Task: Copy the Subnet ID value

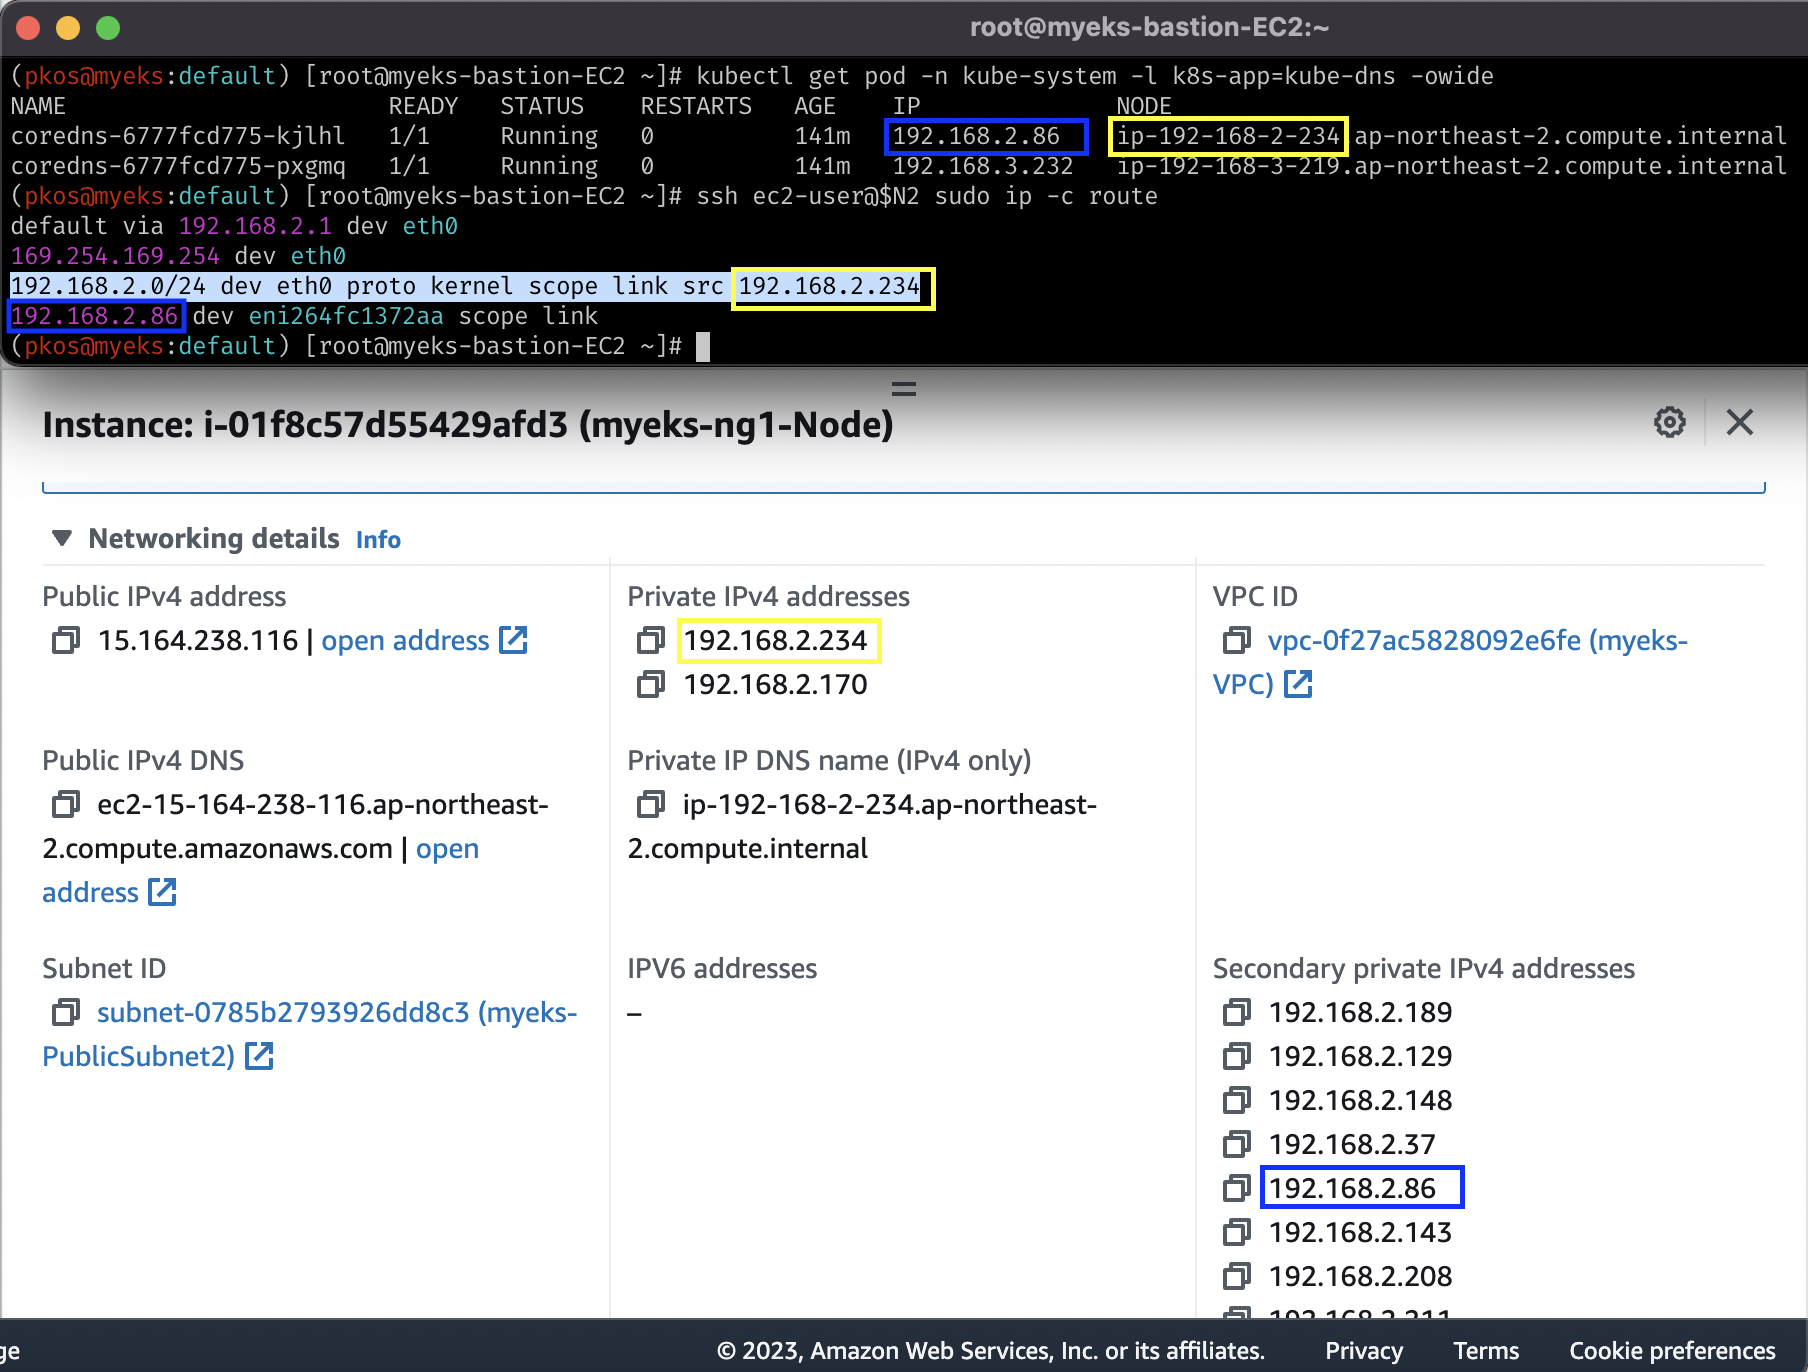Action: 66,1012
